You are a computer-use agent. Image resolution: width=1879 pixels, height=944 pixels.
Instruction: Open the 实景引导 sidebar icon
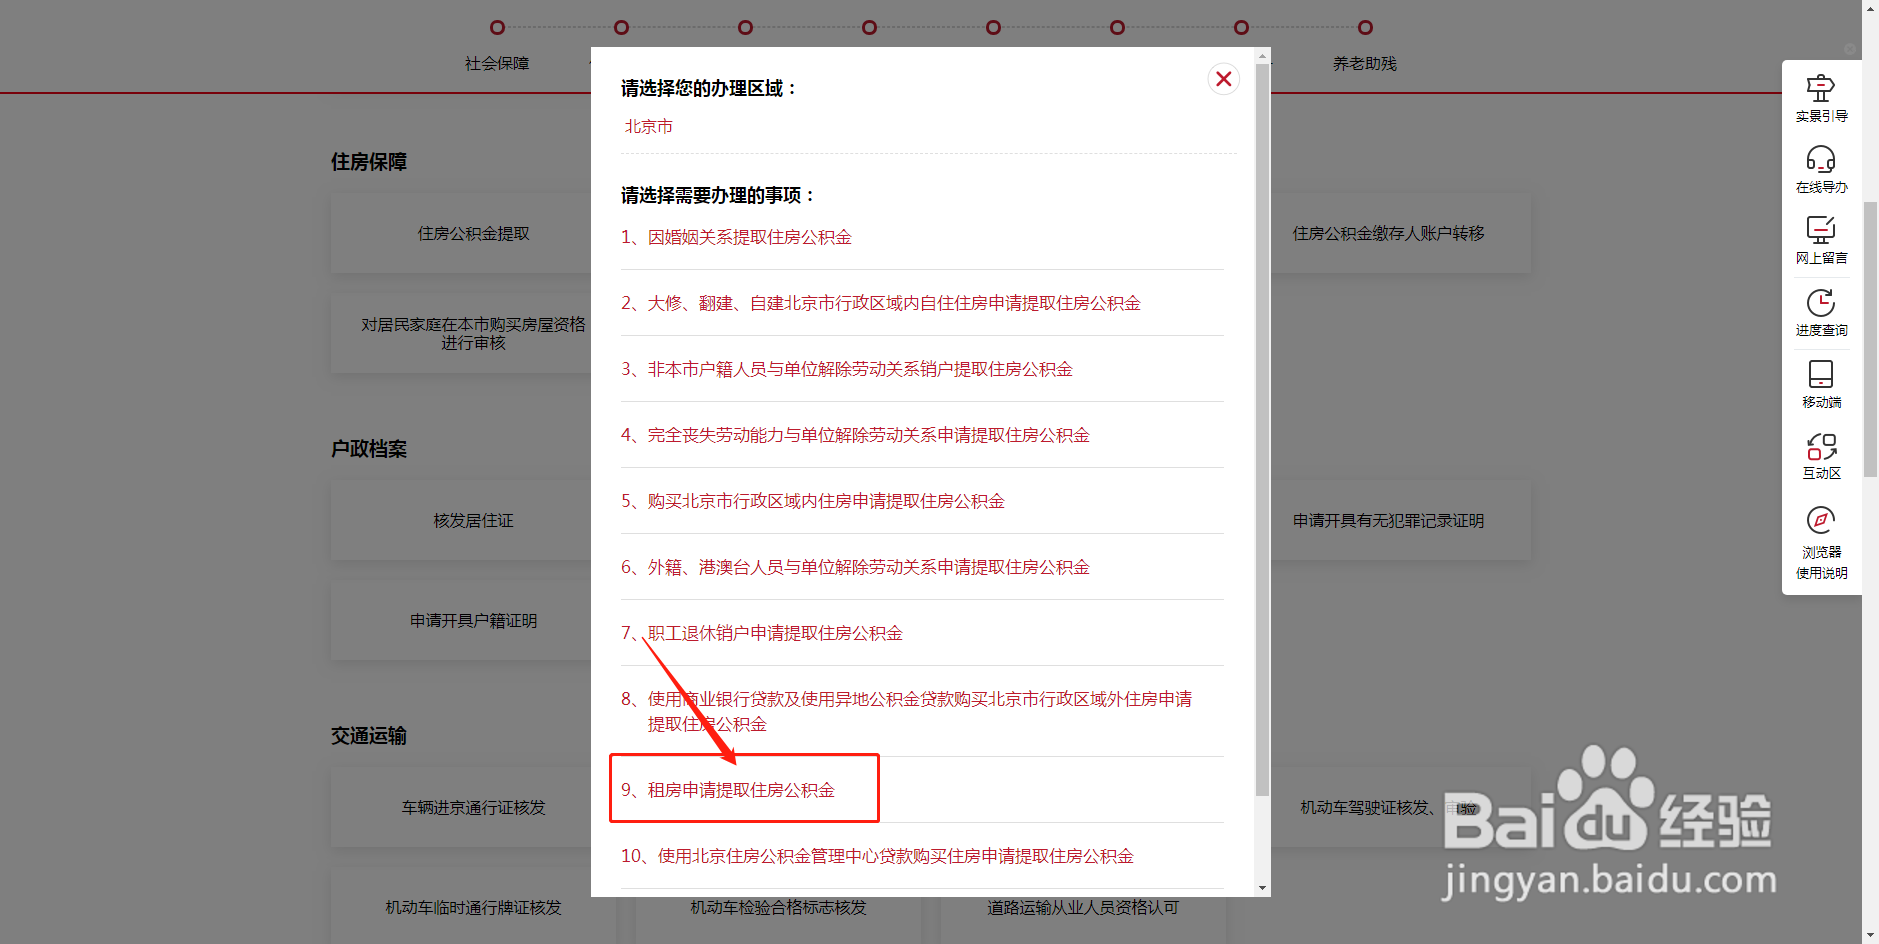click(x=1821, y=97)
